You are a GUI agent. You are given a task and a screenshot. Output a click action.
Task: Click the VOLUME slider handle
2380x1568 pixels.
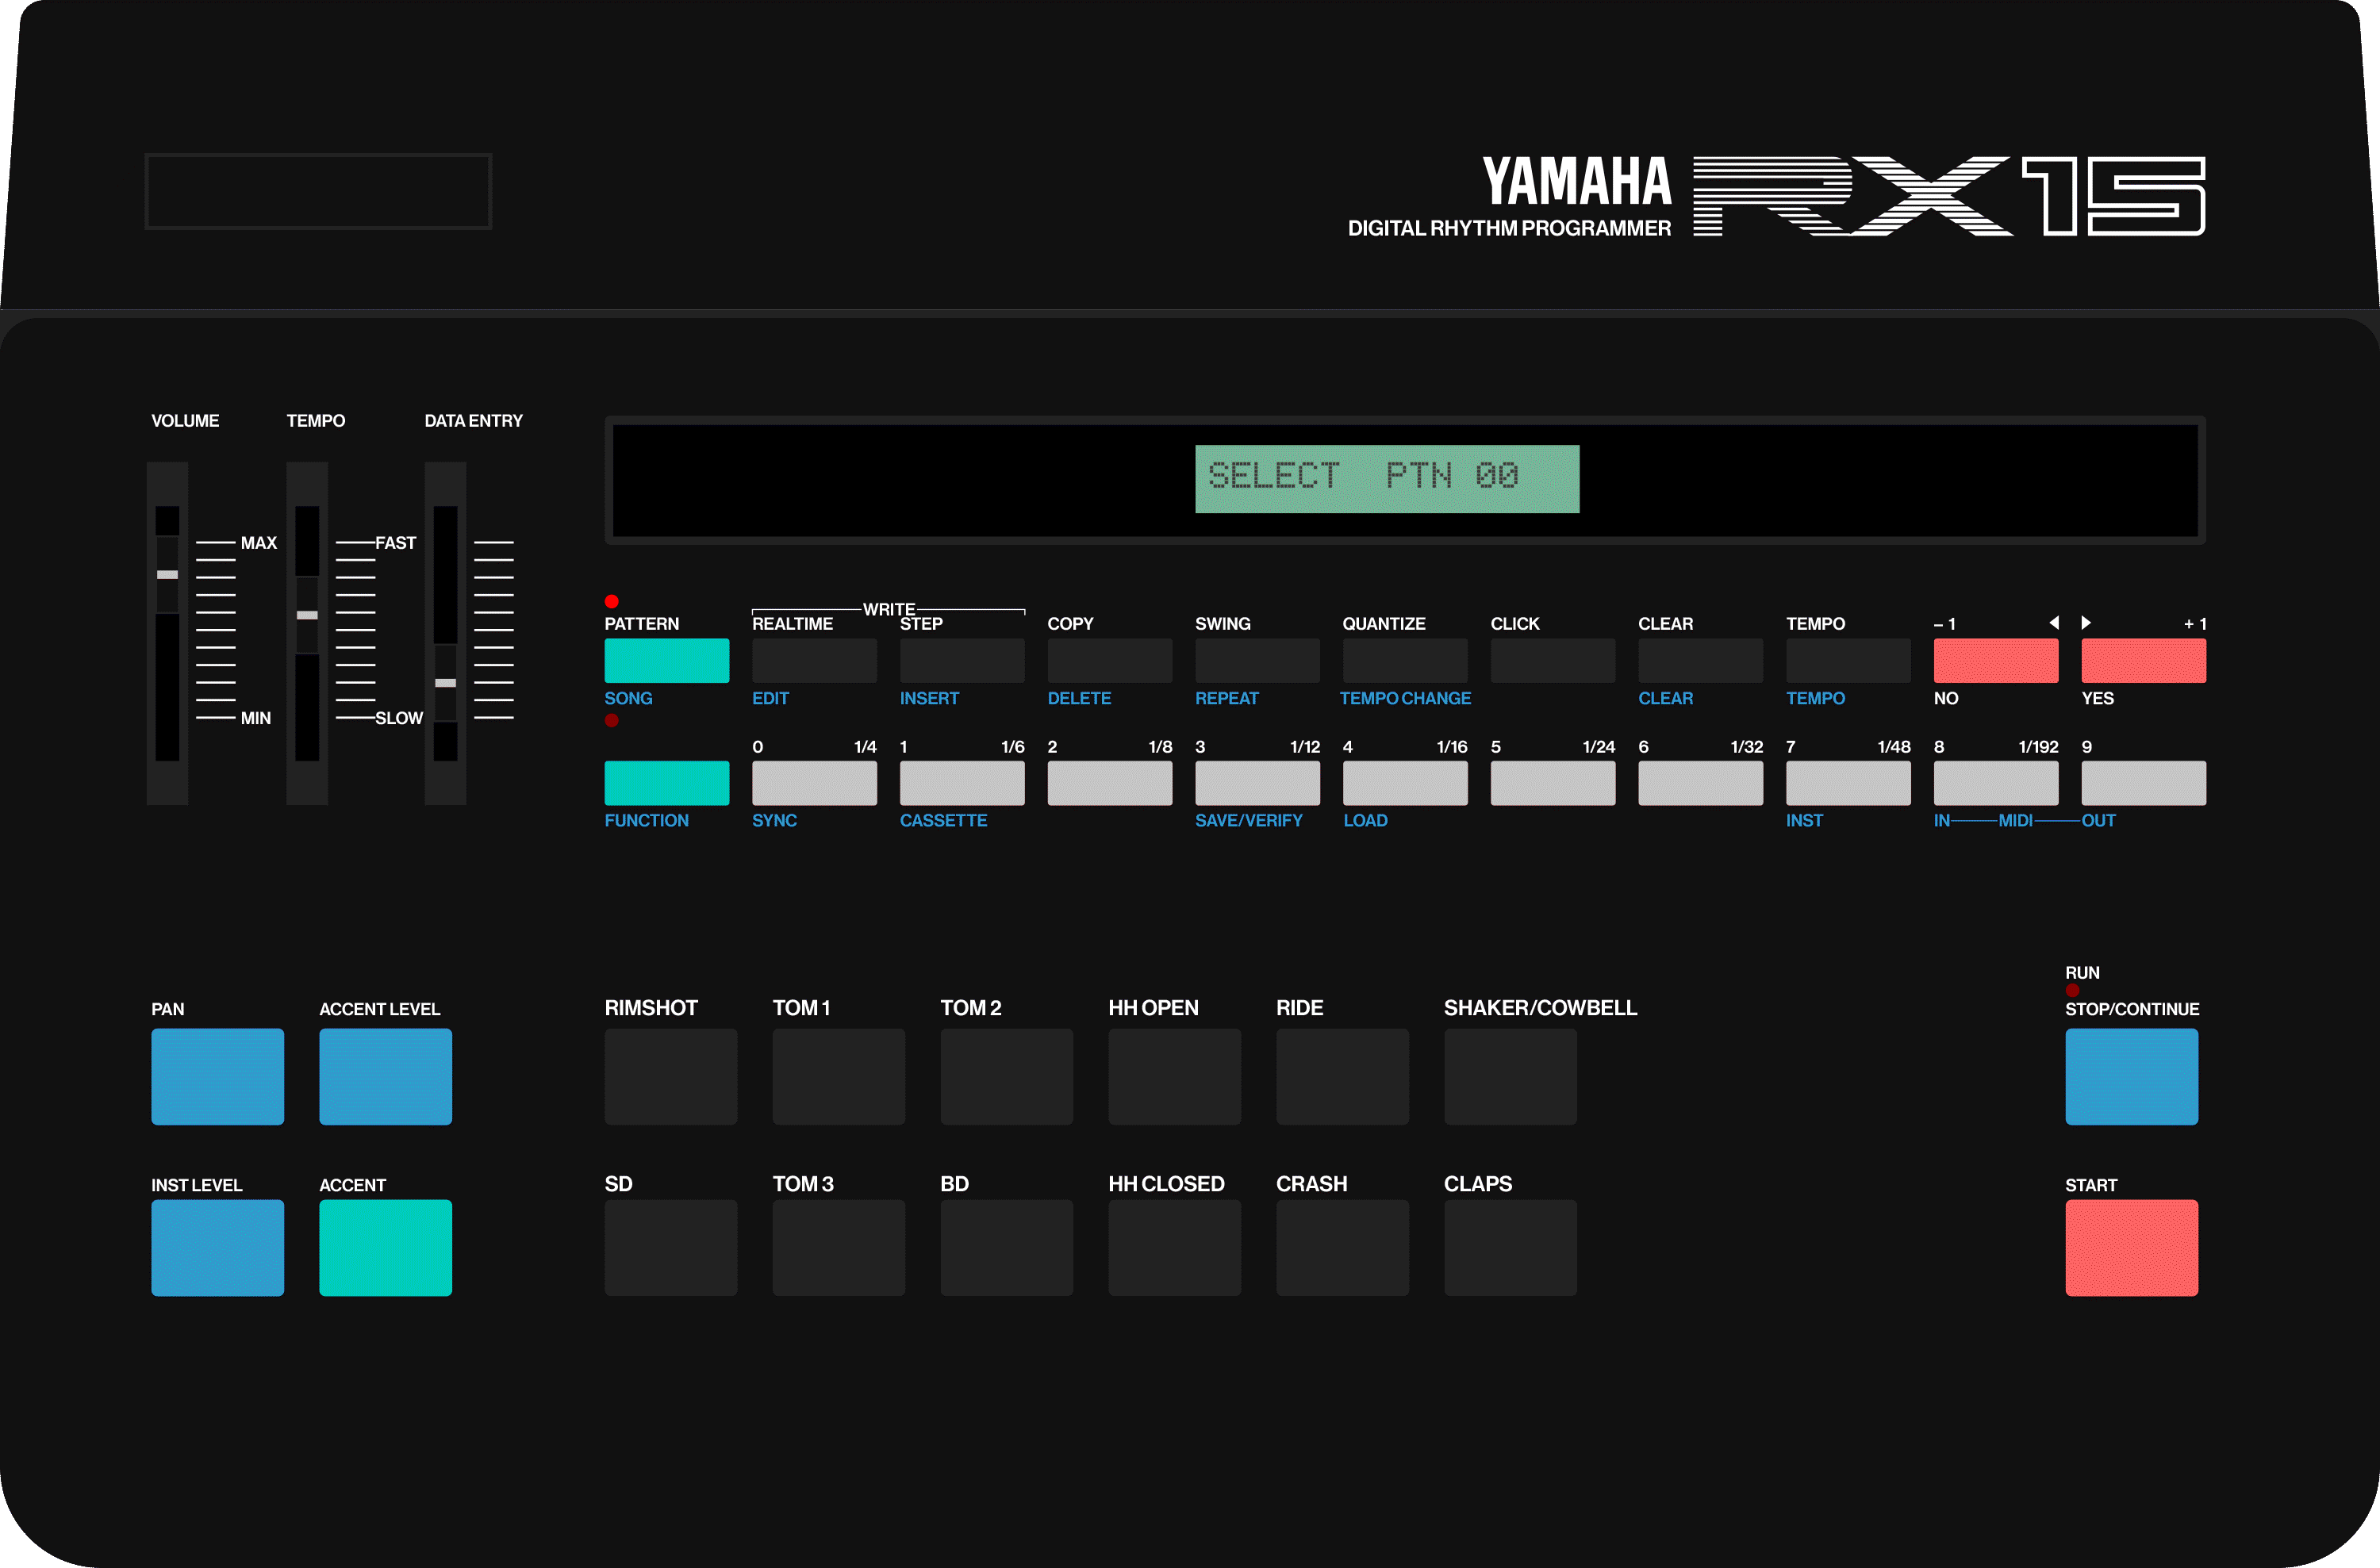pyautogui.click(x=168, y=575)
